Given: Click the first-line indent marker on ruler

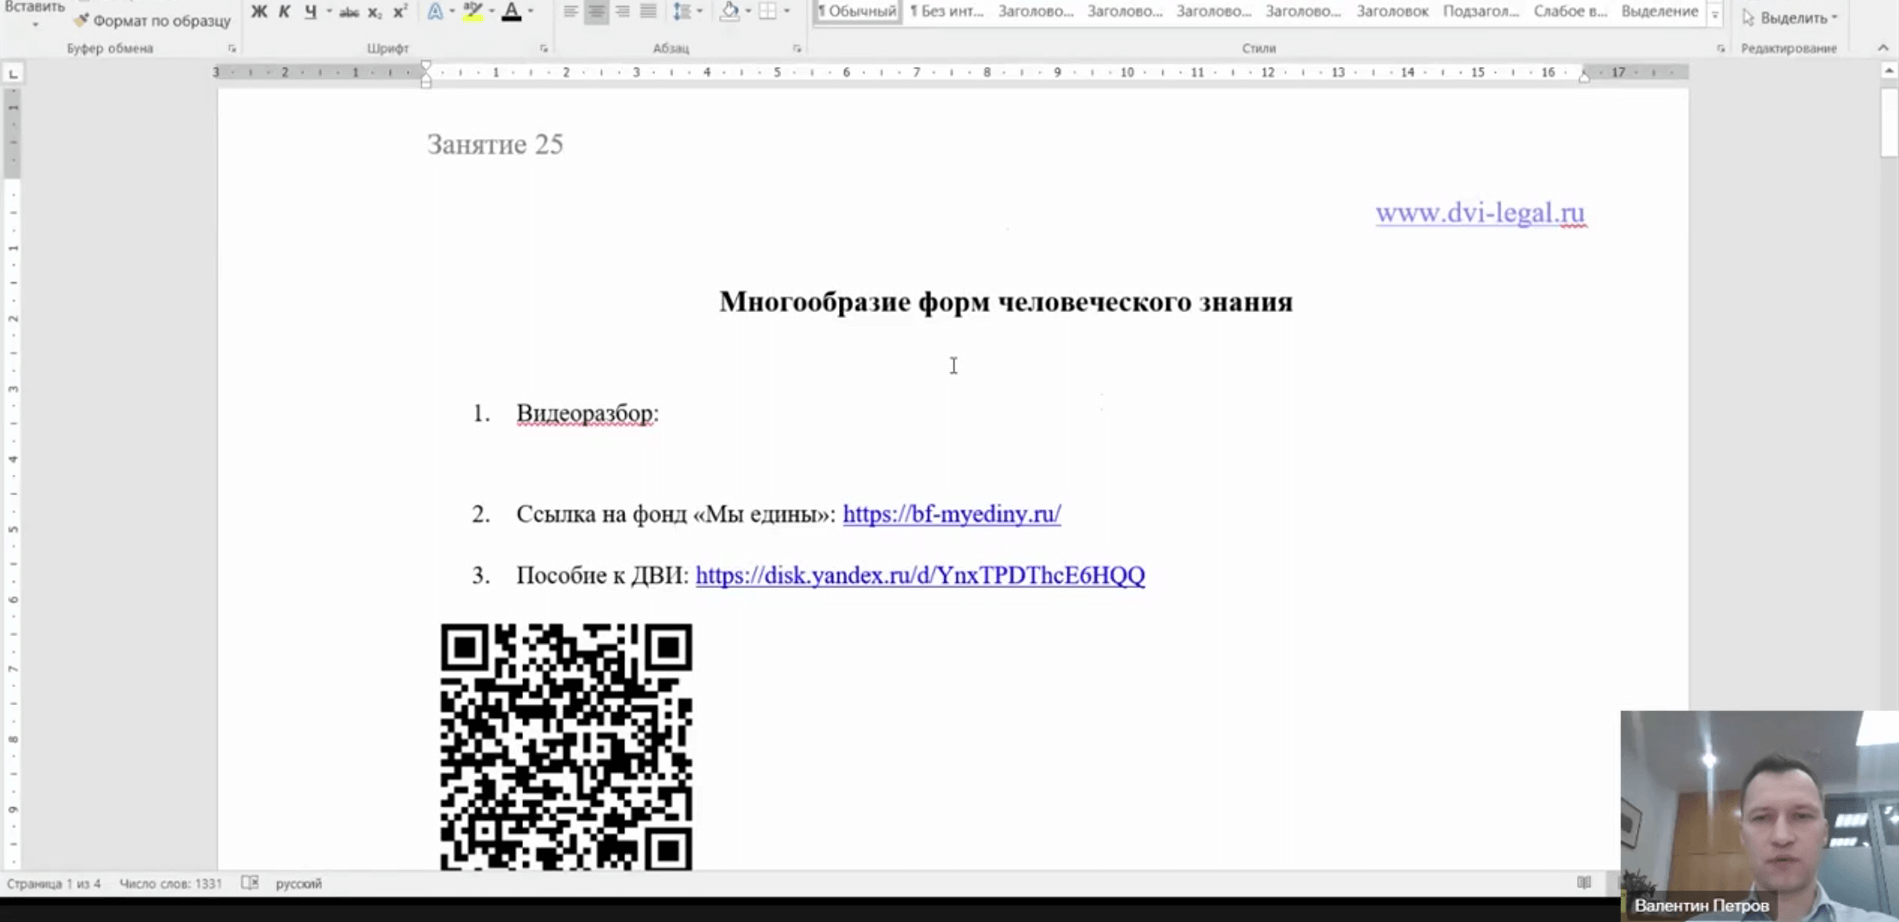Looking at the screenshot, I should coord(426,67).
